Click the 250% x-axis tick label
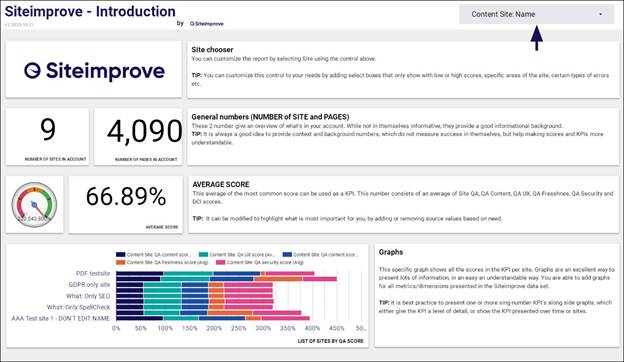Image resolution: width=624 pixels, height=362 pixels. [x=239, y=328]
